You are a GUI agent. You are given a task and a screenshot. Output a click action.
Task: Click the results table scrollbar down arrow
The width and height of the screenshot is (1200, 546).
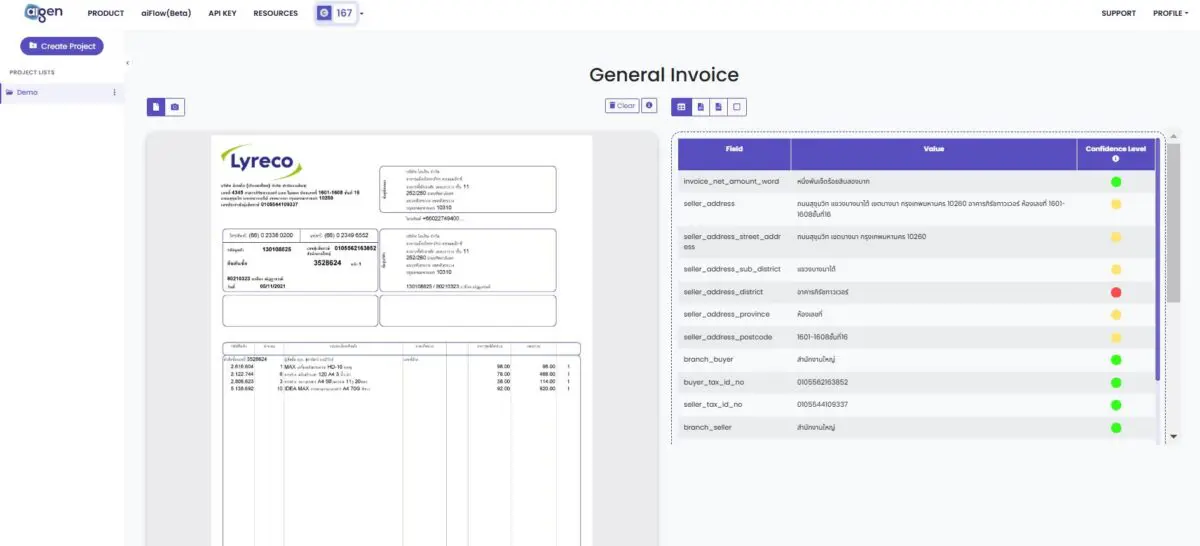(x=1173, y=436)
